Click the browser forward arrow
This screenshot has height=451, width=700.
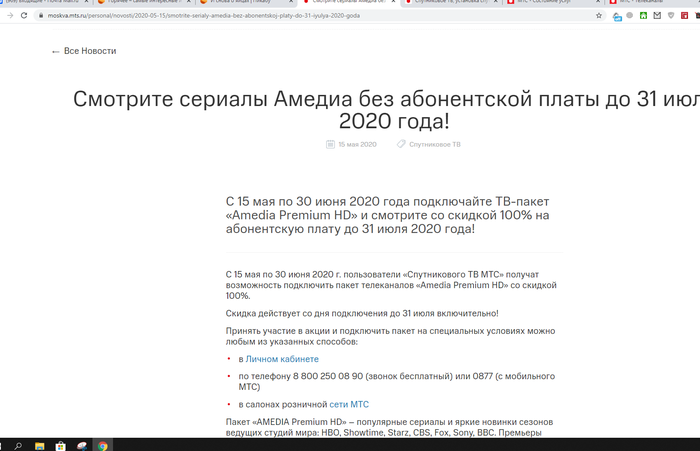10,16
